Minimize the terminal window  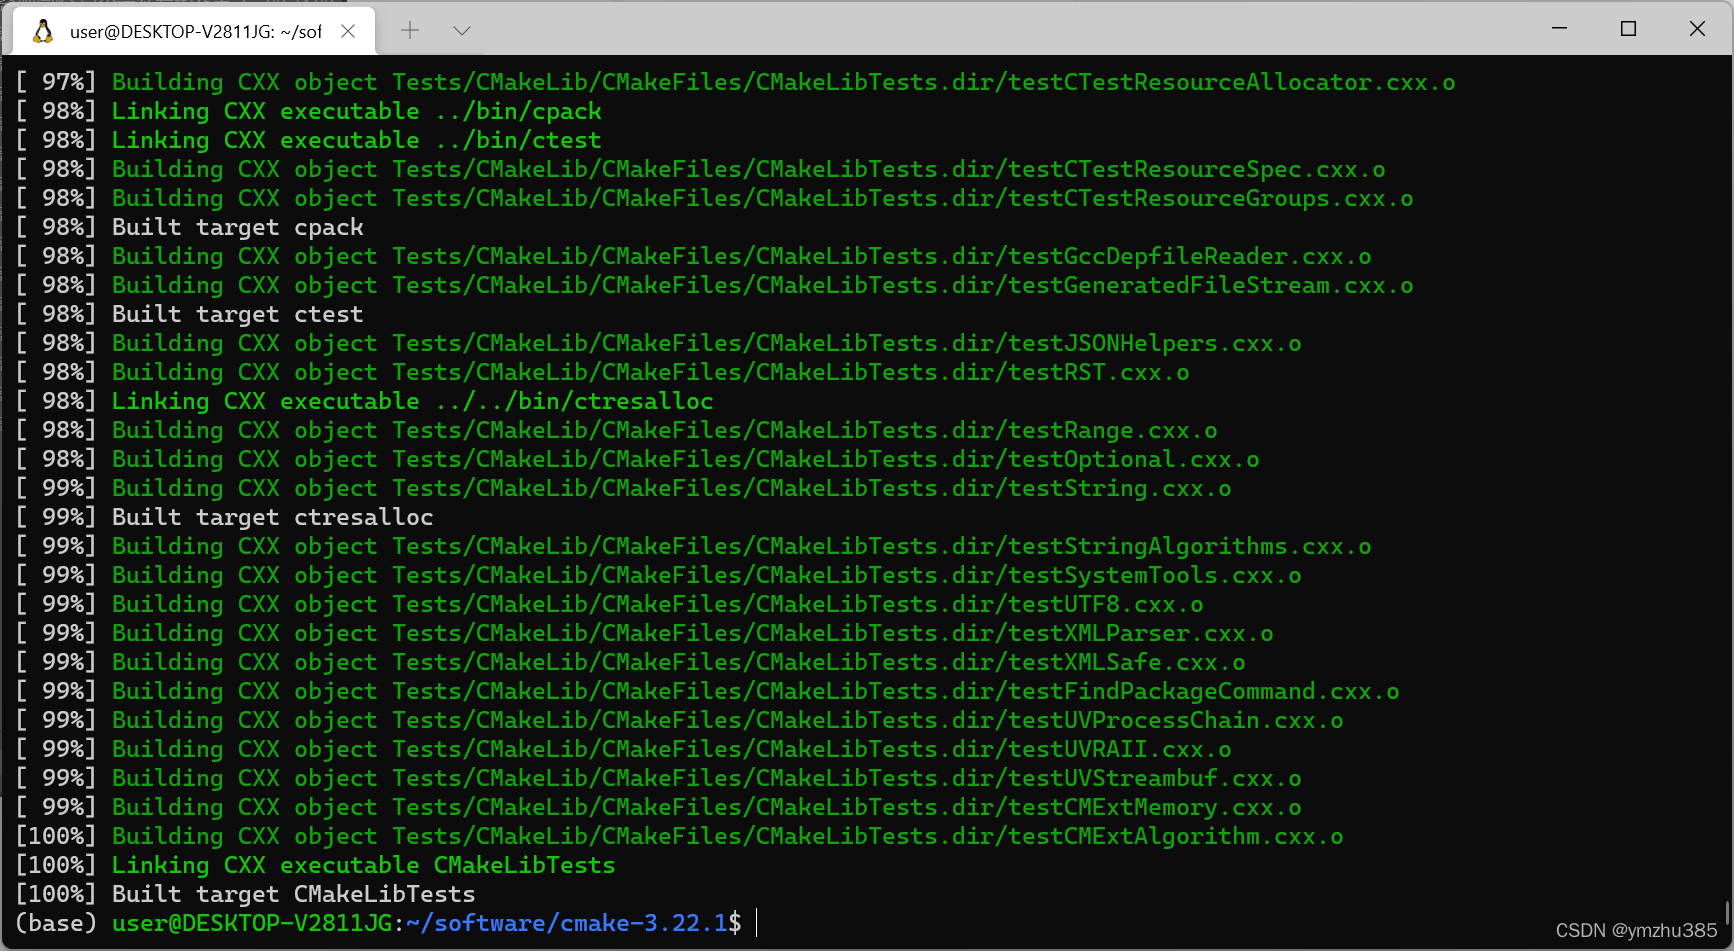[1559, 29]
